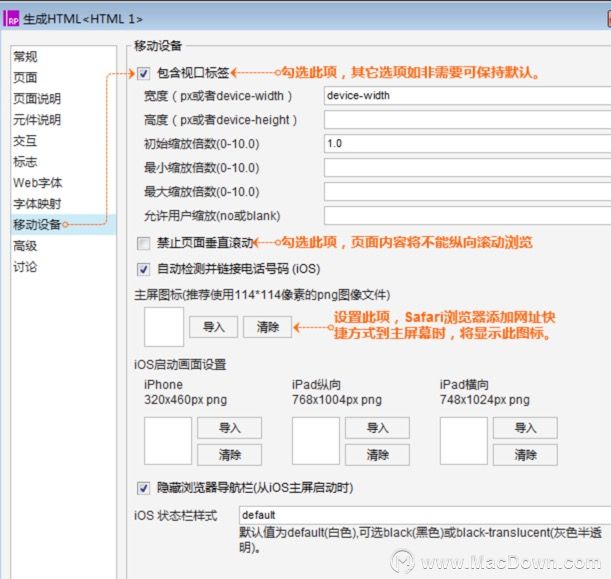Click the 生成HTML<HTML 1> window title
The height and width of the screenshot is (579, 611).
pyautogui.click(x=83, y=19)
